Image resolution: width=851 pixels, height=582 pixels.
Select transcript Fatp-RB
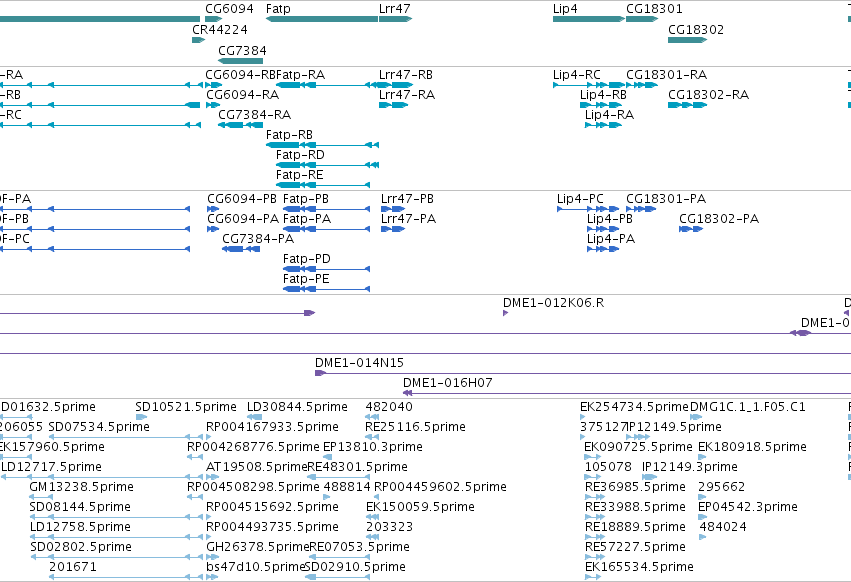click(x=322, y=145)
